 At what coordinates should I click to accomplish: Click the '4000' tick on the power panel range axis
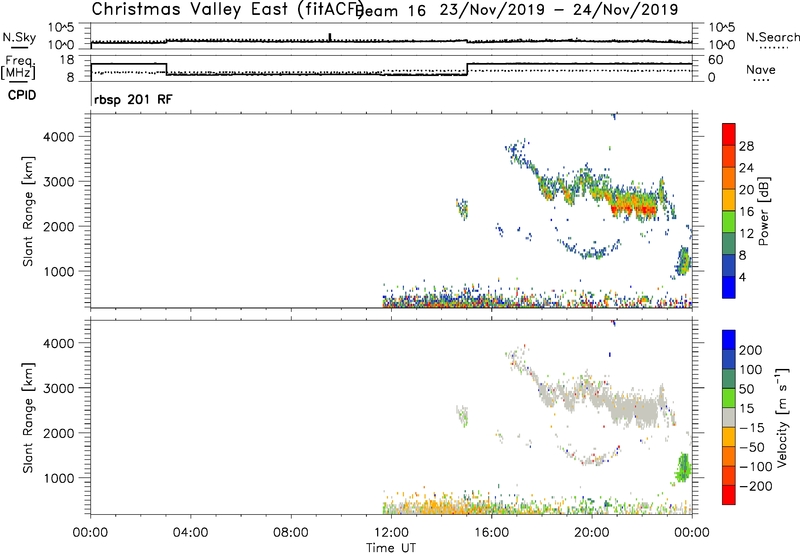(x=59, y=137)
